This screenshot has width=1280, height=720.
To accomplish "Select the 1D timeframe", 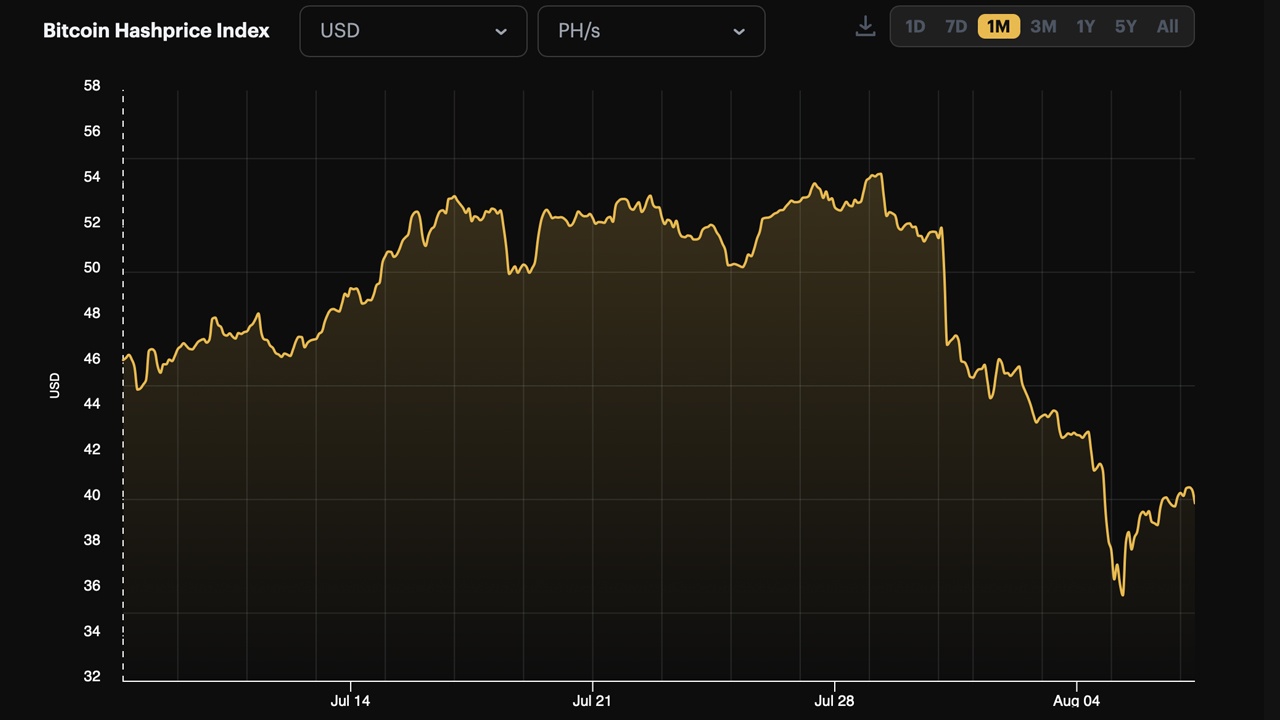I will point(915,26).
